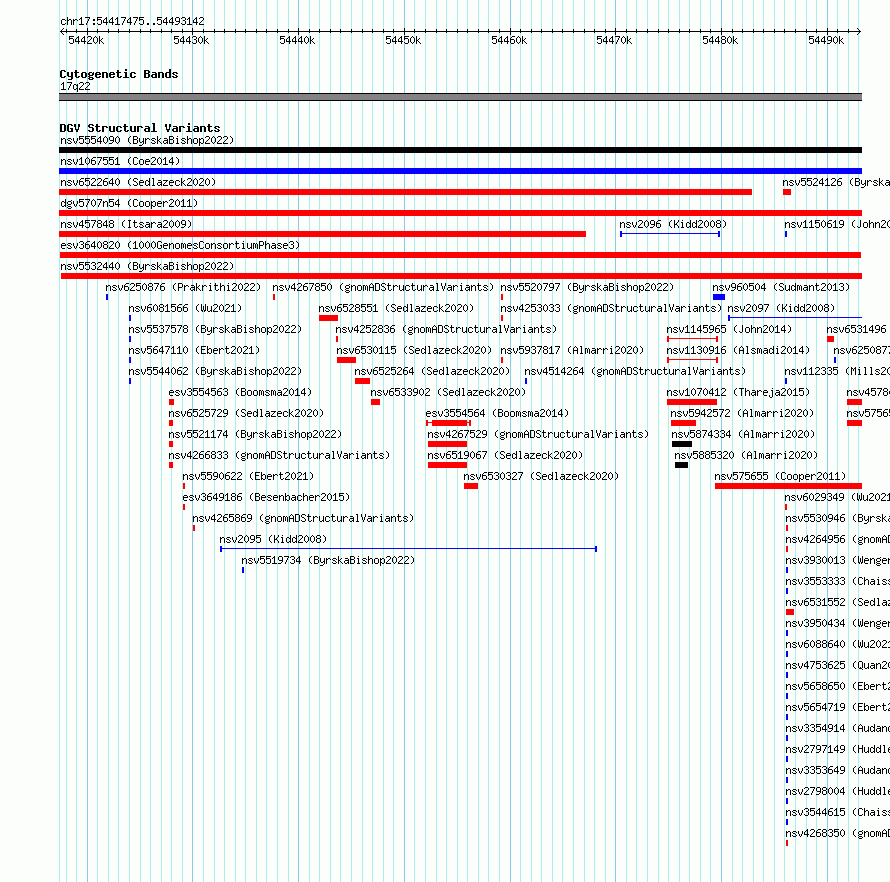Click nsv5537578 (ByrskaBishop2022) label
Viewport: 890px width, 882px height.
pyautogui.click(x=215, y=329)
